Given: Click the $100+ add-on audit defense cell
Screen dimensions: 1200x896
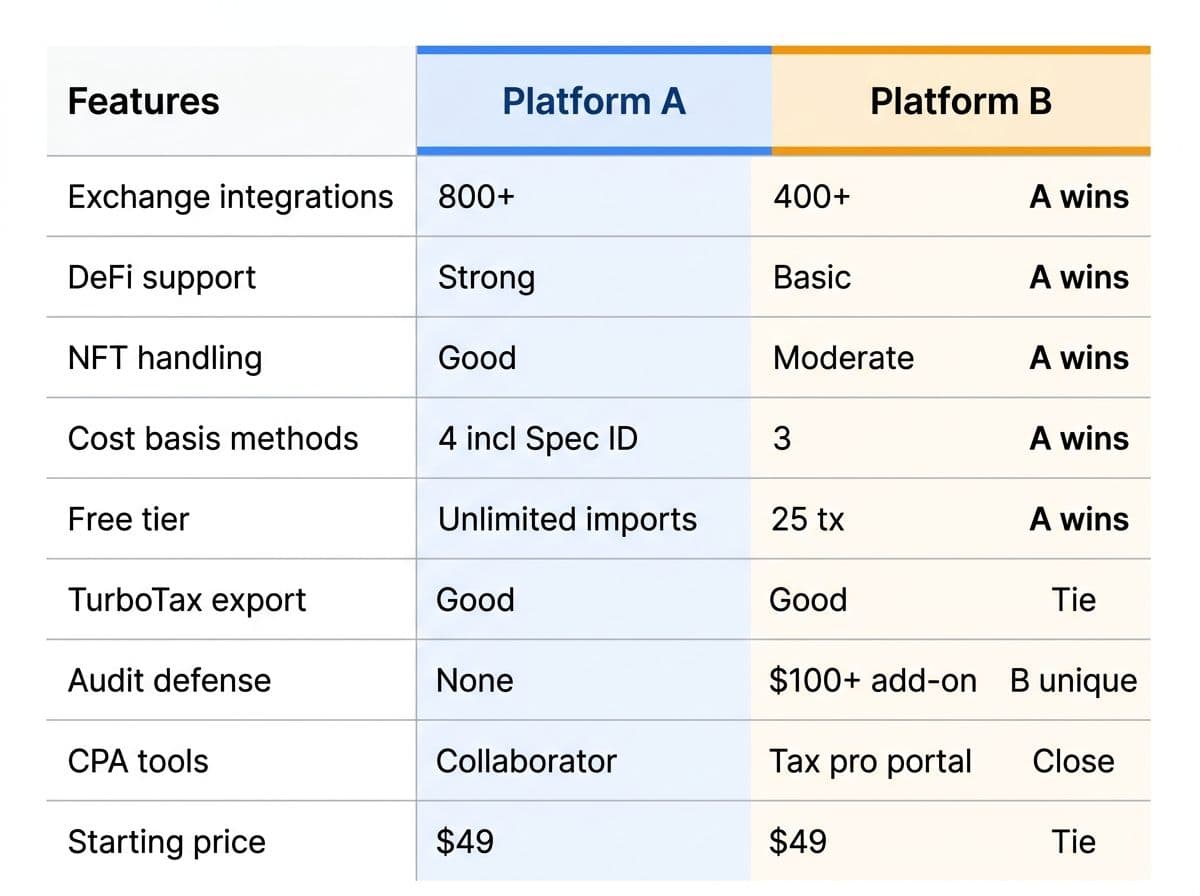Looking at the screenshot, I should pyautogui.click(x=873, y=681).
